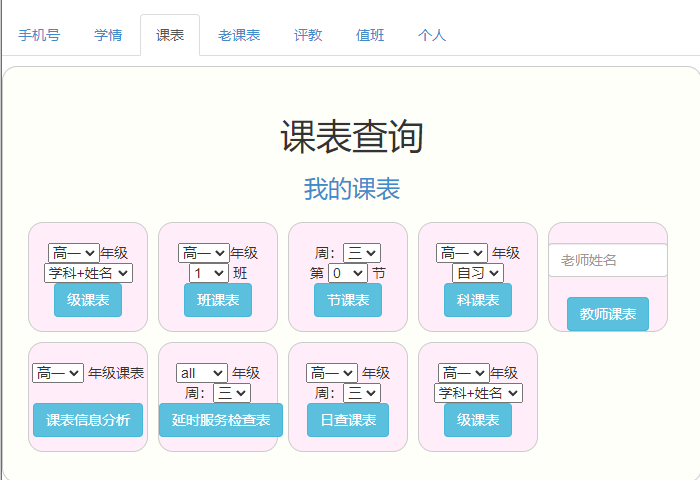
Task: Click the 班课表 button
Action: point(218,300)
